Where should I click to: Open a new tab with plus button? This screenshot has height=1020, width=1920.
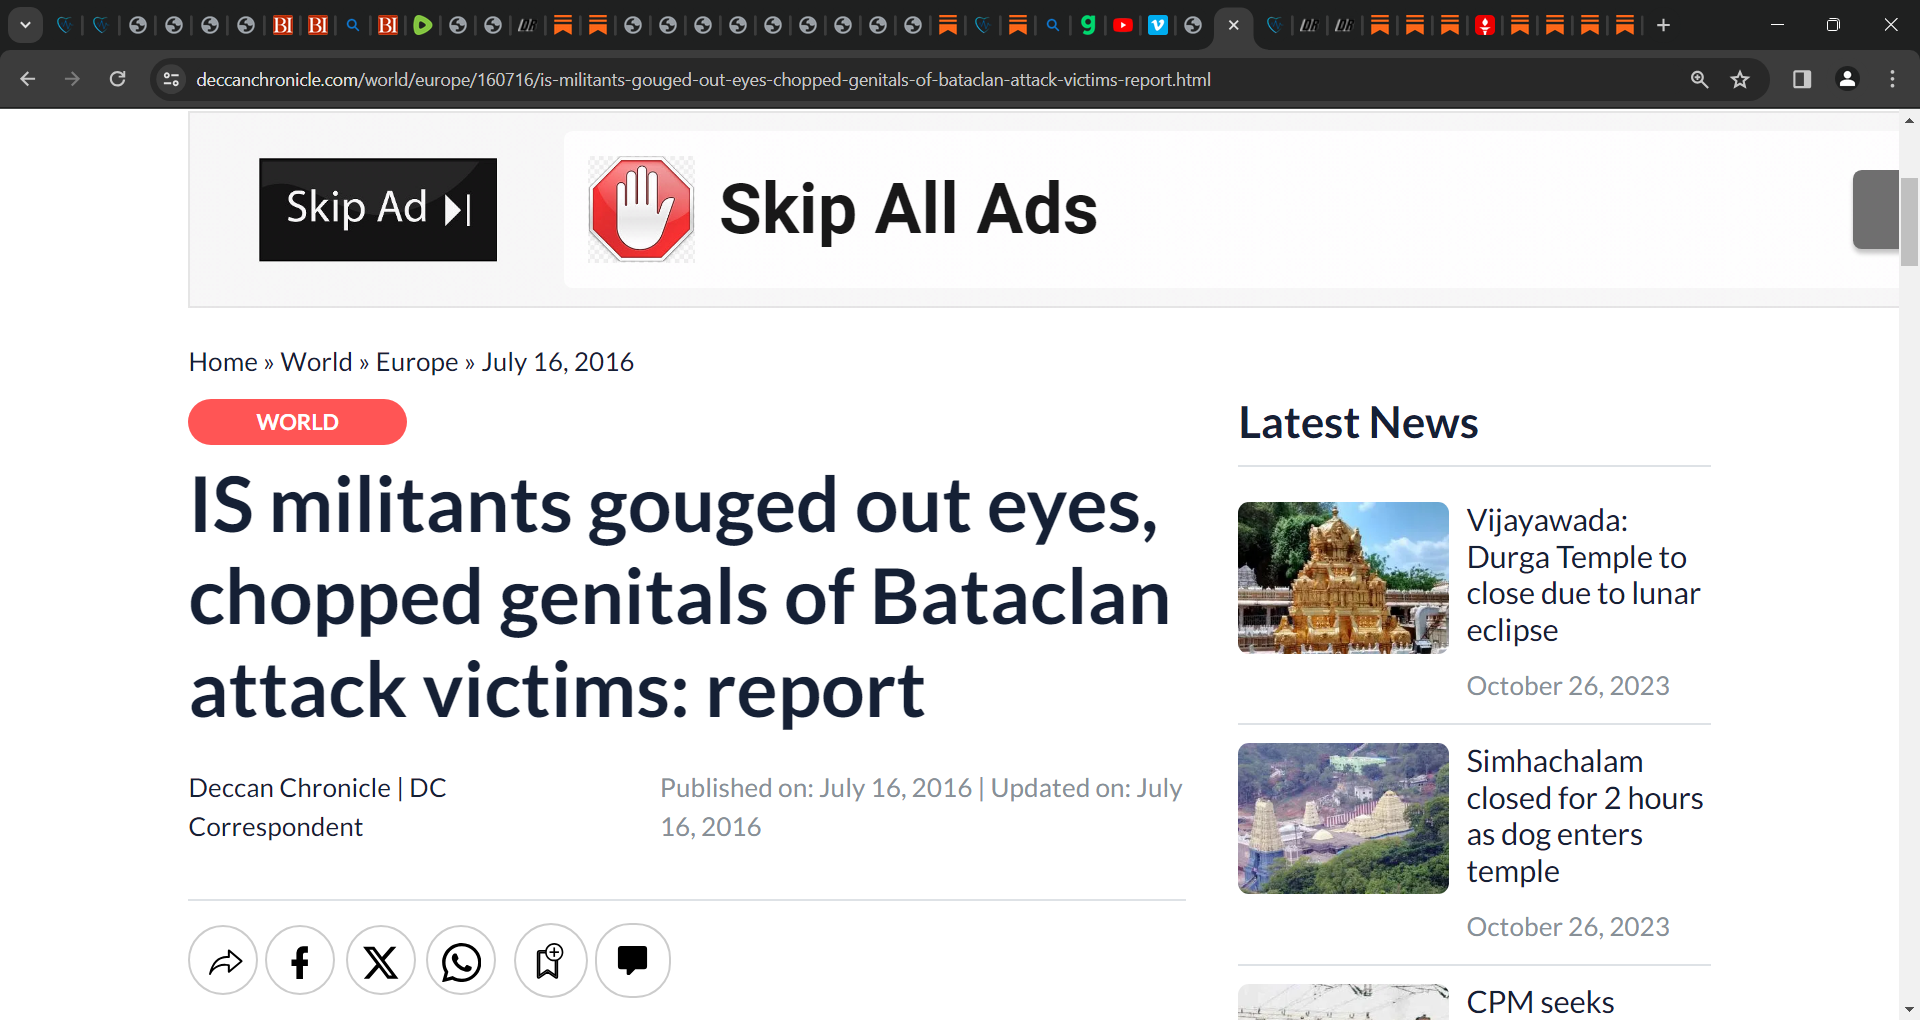(1663, 25)
